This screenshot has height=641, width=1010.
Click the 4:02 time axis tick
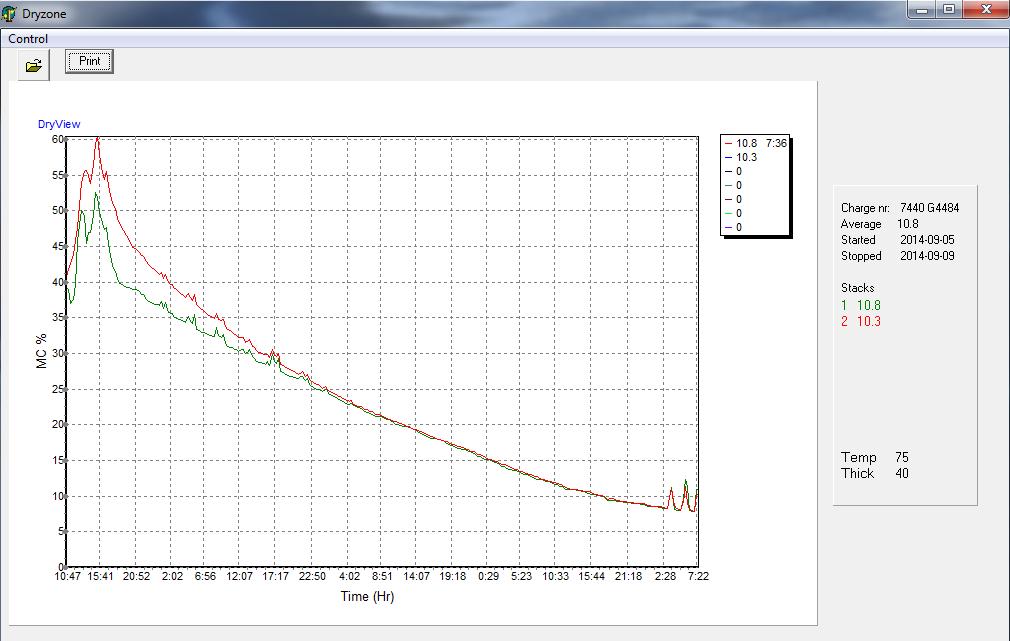tap(350, 576)
